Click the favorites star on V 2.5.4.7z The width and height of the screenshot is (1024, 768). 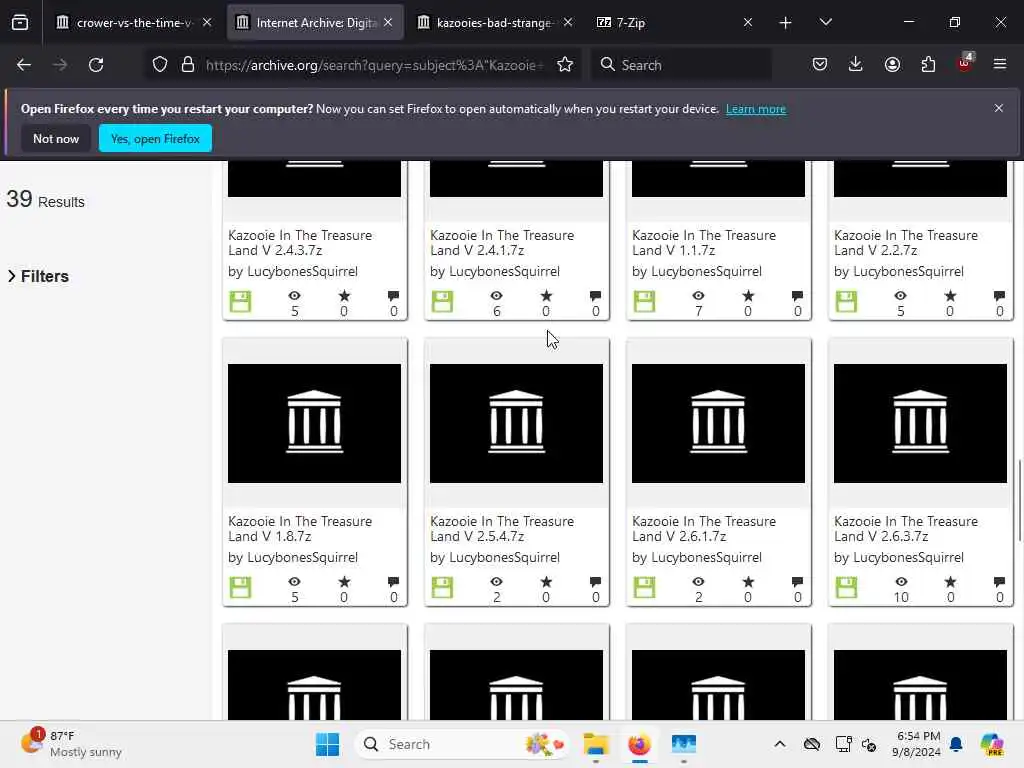546,581
